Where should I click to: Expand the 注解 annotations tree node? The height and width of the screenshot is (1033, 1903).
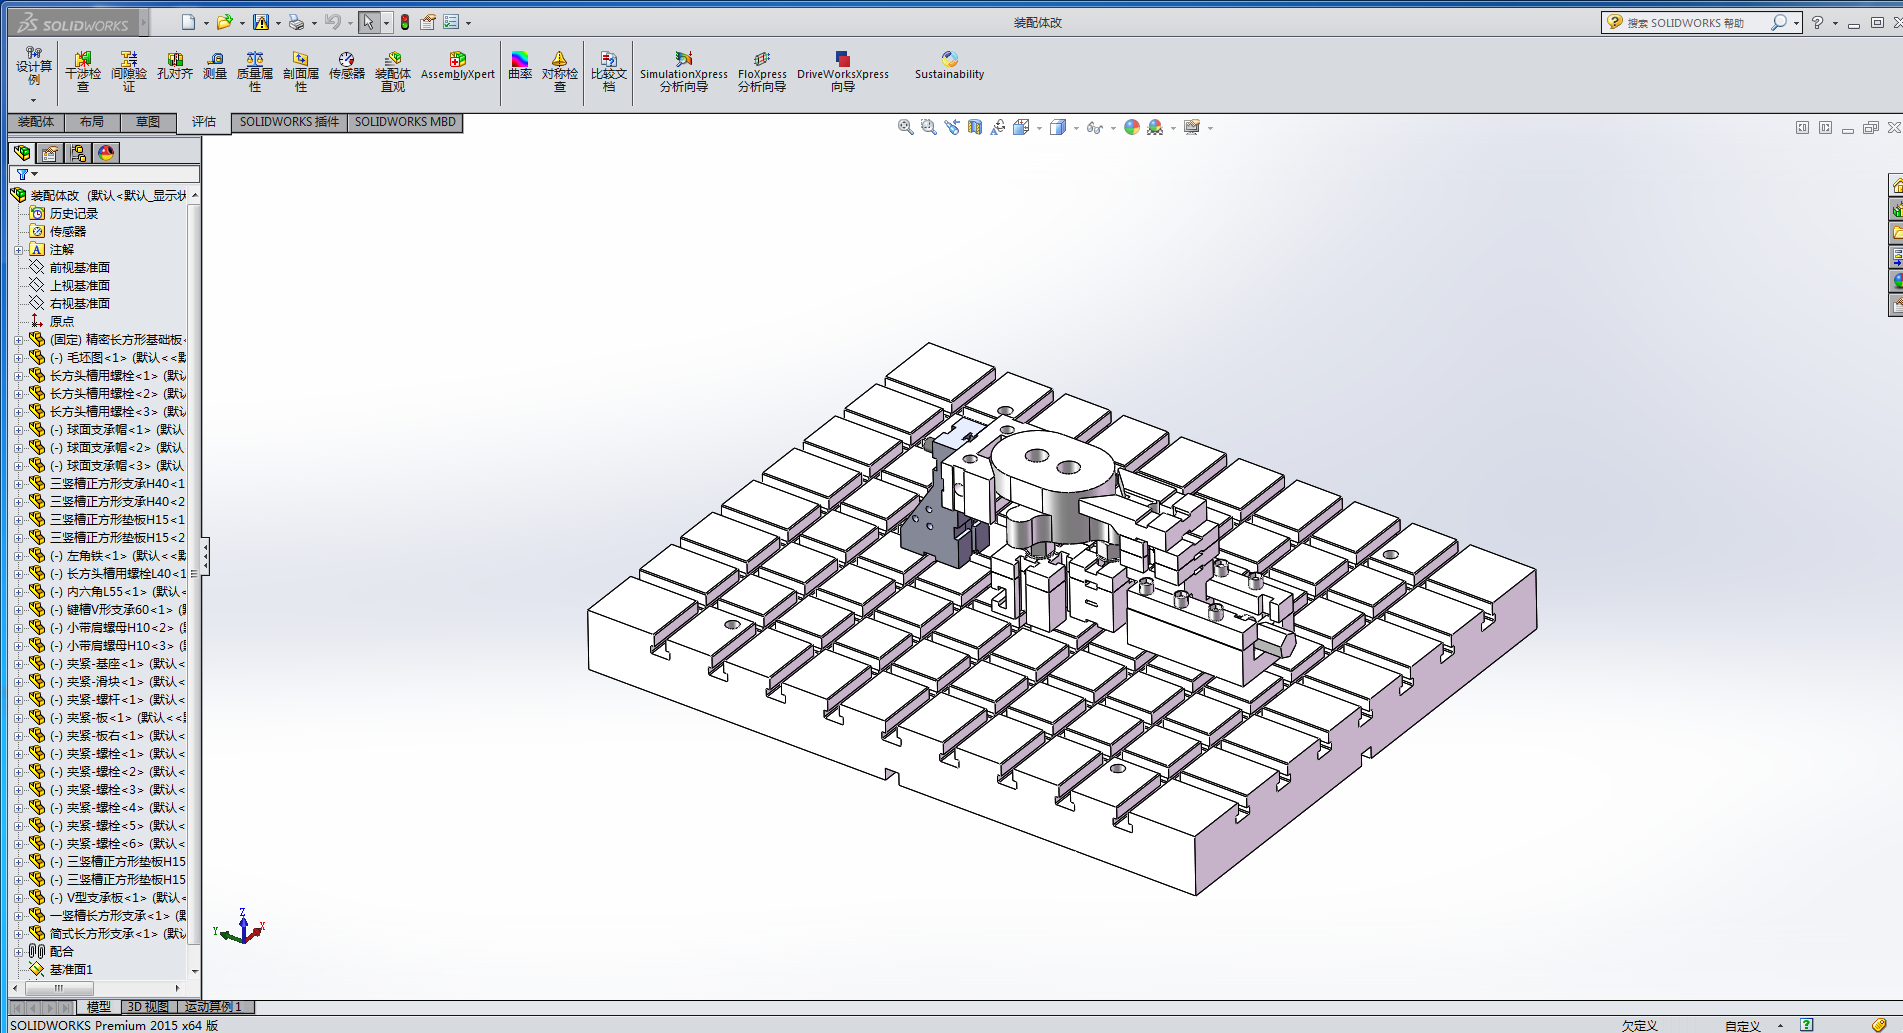18,250
